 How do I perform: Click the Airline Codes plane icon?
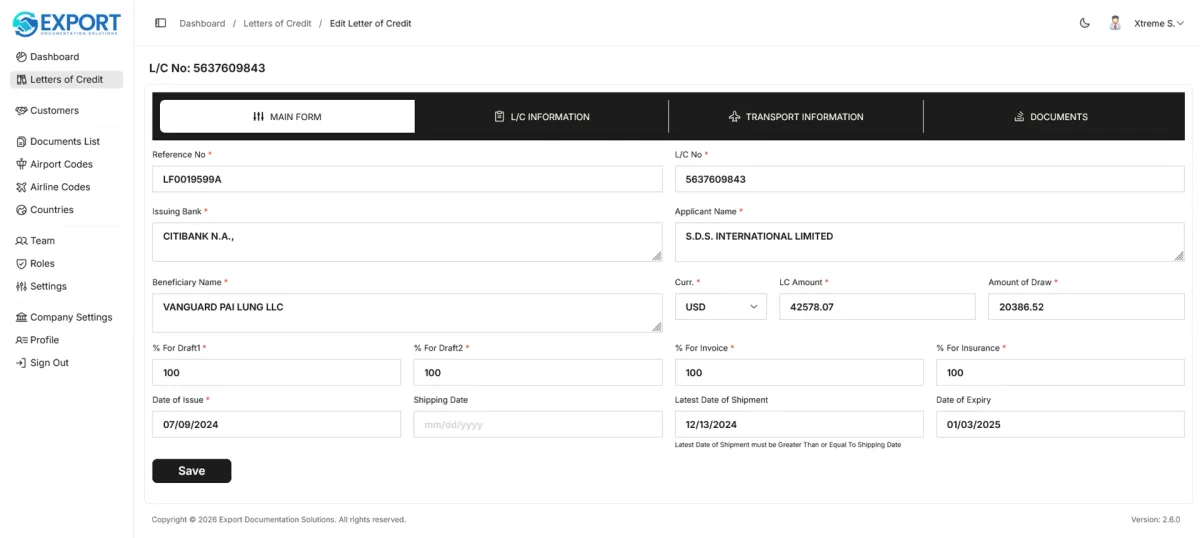pos(21,187)
